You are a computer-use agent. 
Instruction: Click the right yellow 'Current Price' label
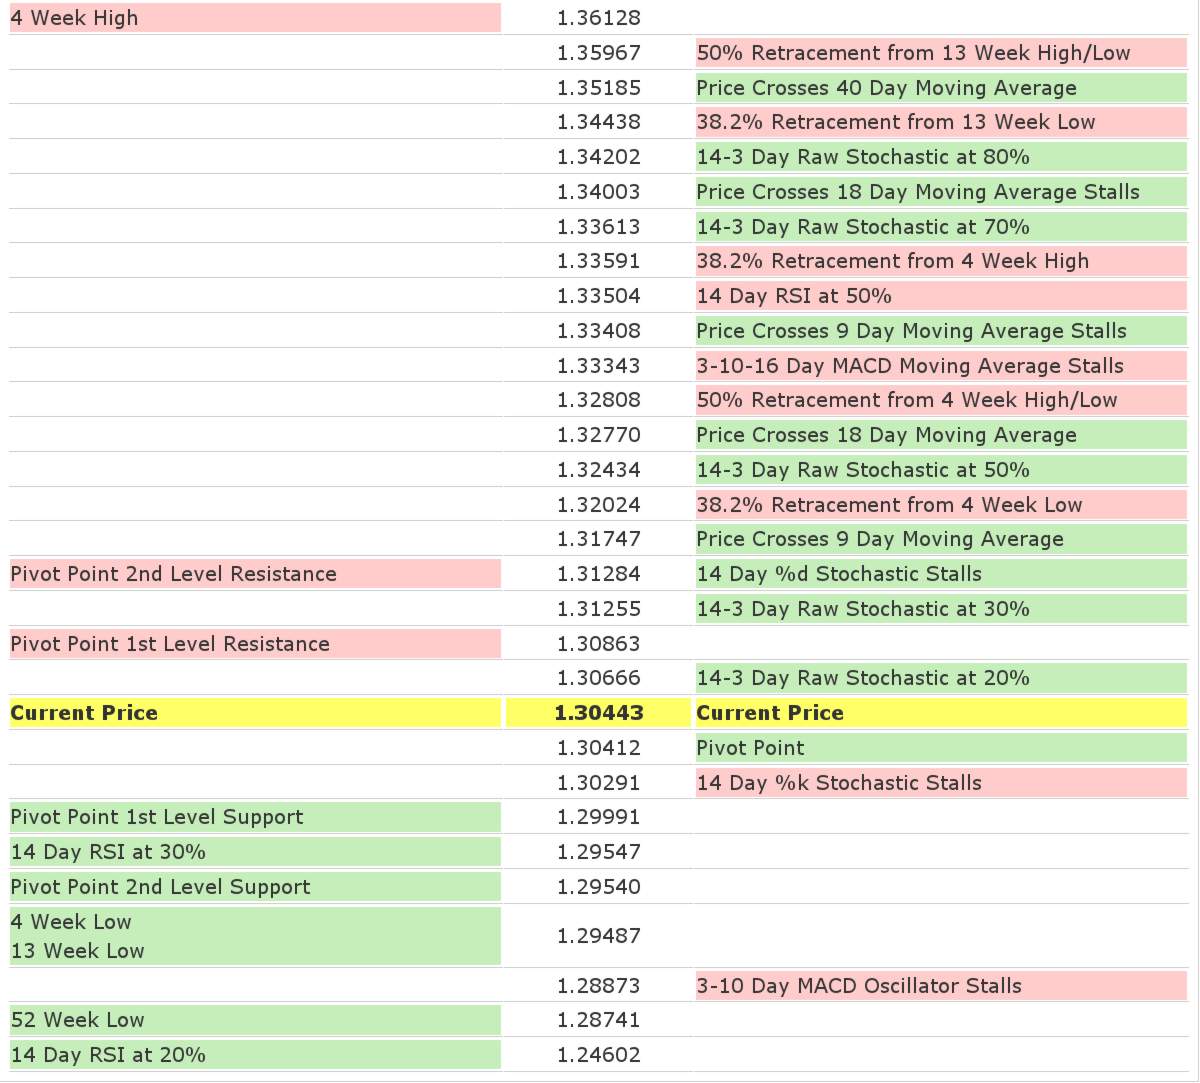(x=770, y=713)
